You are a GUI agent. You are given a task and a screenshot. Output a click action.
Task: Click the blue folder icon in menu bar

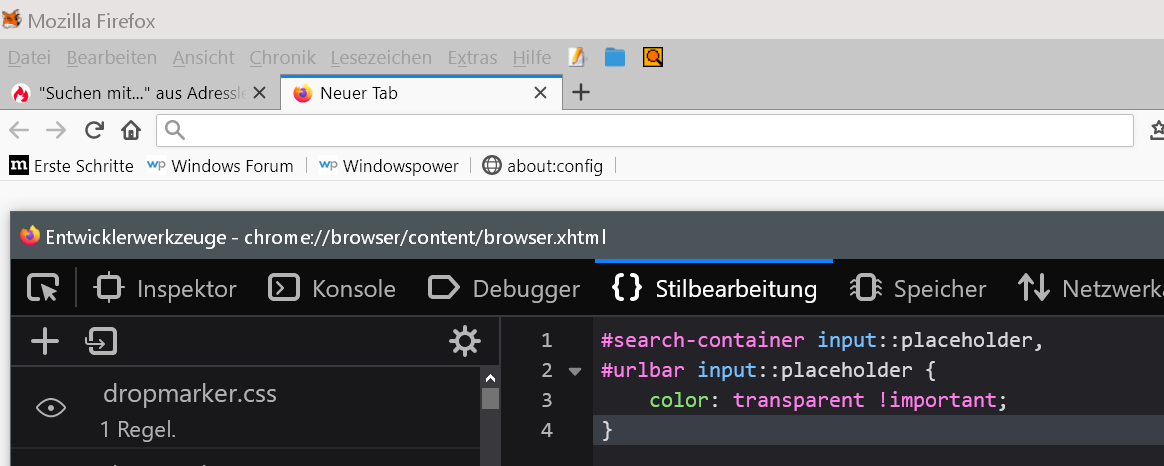615,58
